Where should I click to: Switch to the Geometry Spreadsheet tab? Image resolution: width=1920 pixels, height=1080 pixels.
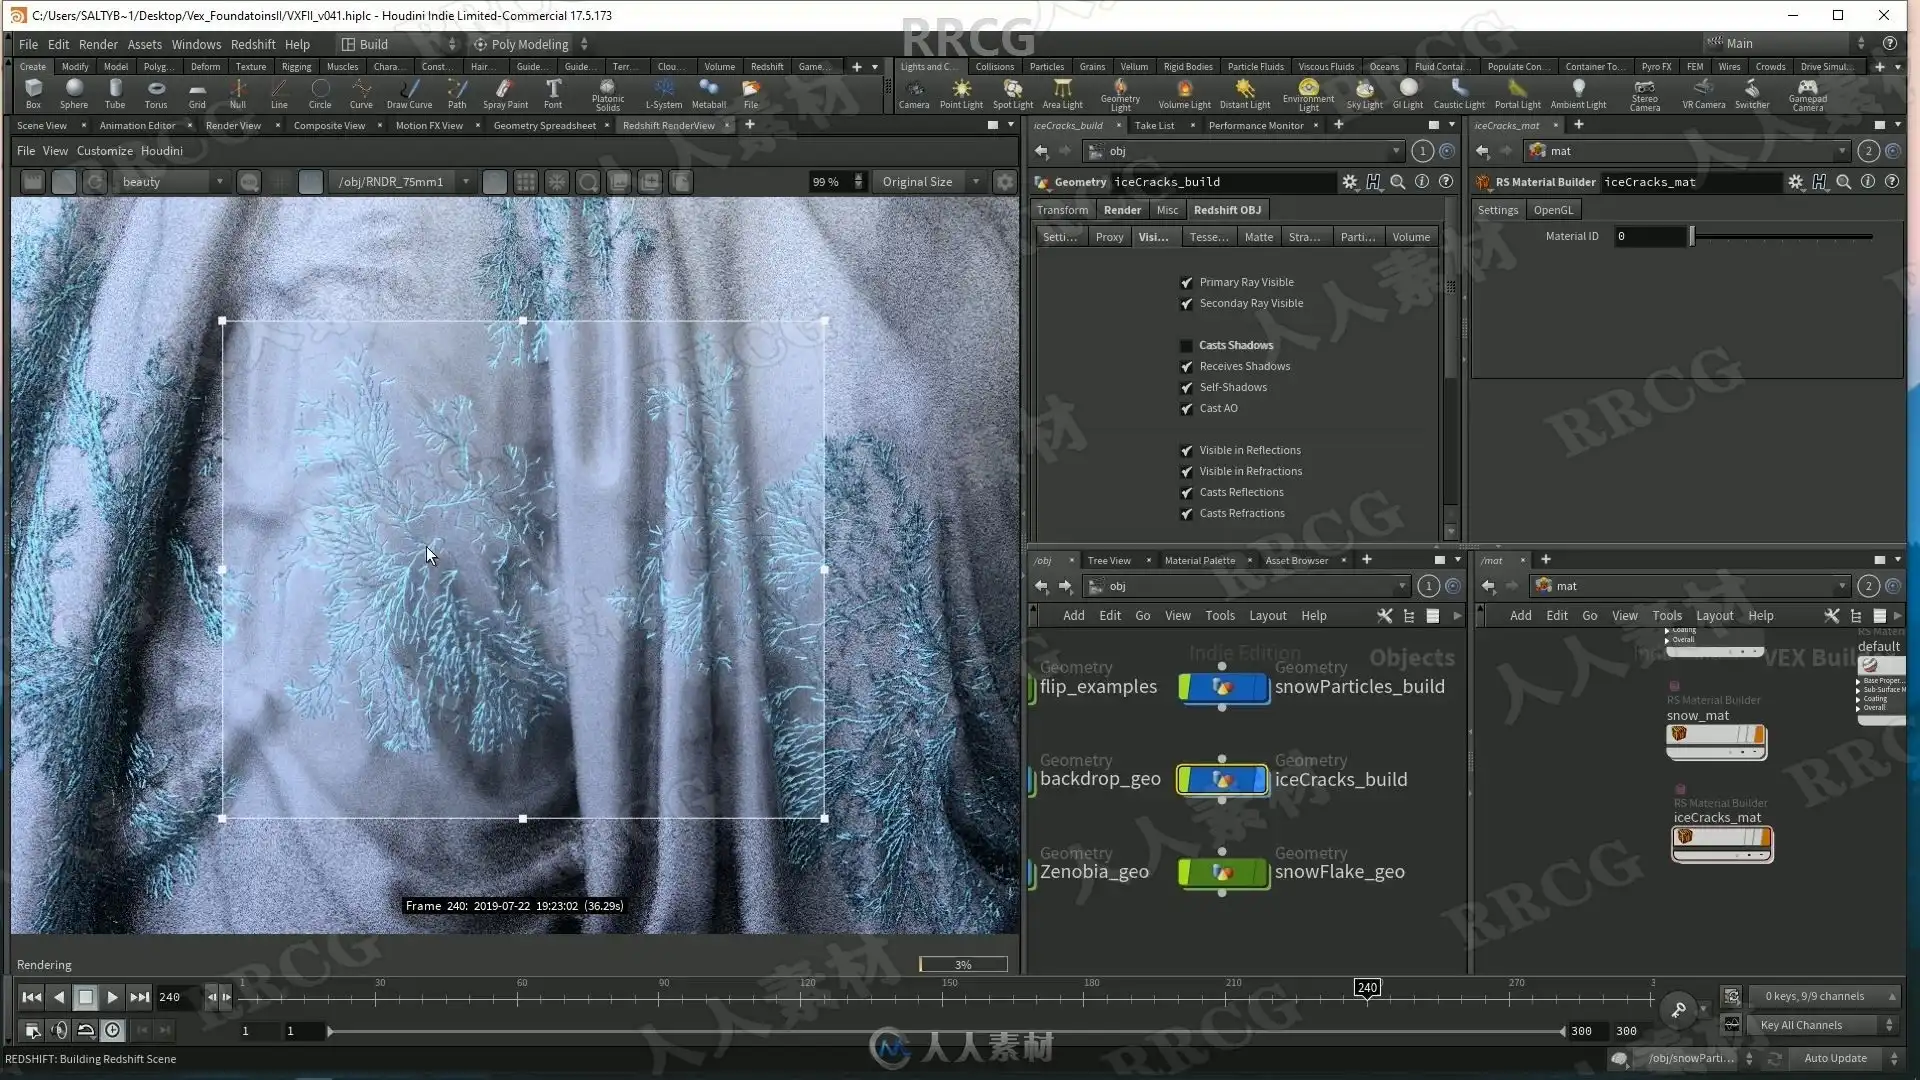point(544,126)
